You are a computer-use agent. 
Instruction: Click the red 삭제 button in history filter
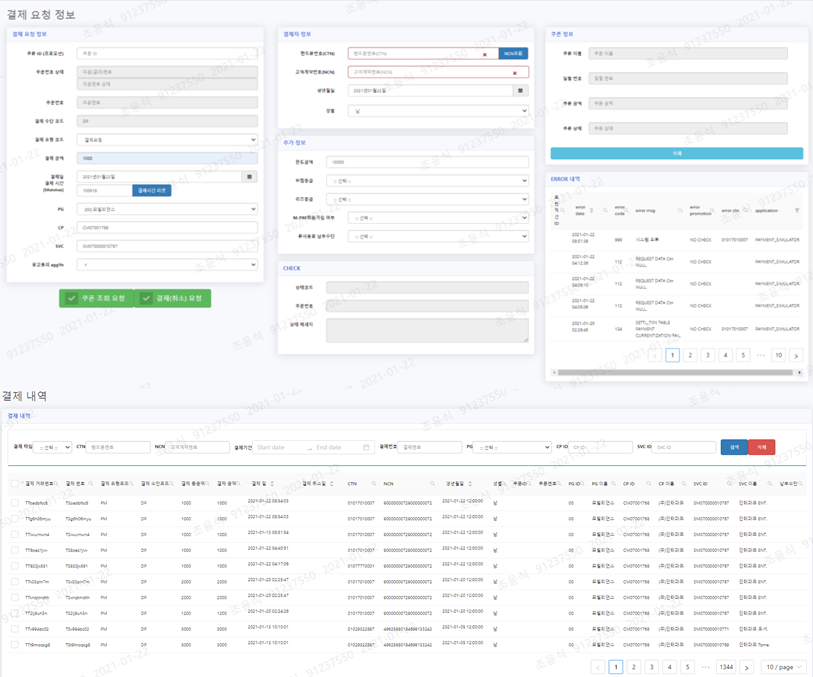tap(762, 447)
